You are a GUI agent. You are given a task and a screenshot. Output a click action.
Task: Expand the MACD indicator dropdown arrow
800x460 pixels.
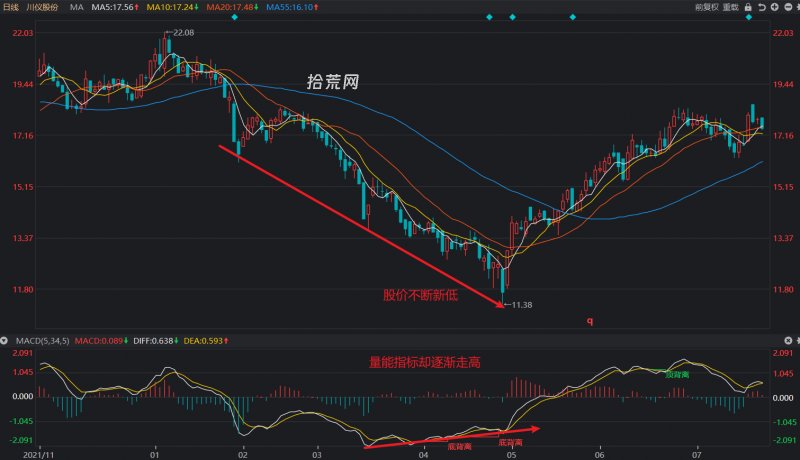click(x=4, y=340)
